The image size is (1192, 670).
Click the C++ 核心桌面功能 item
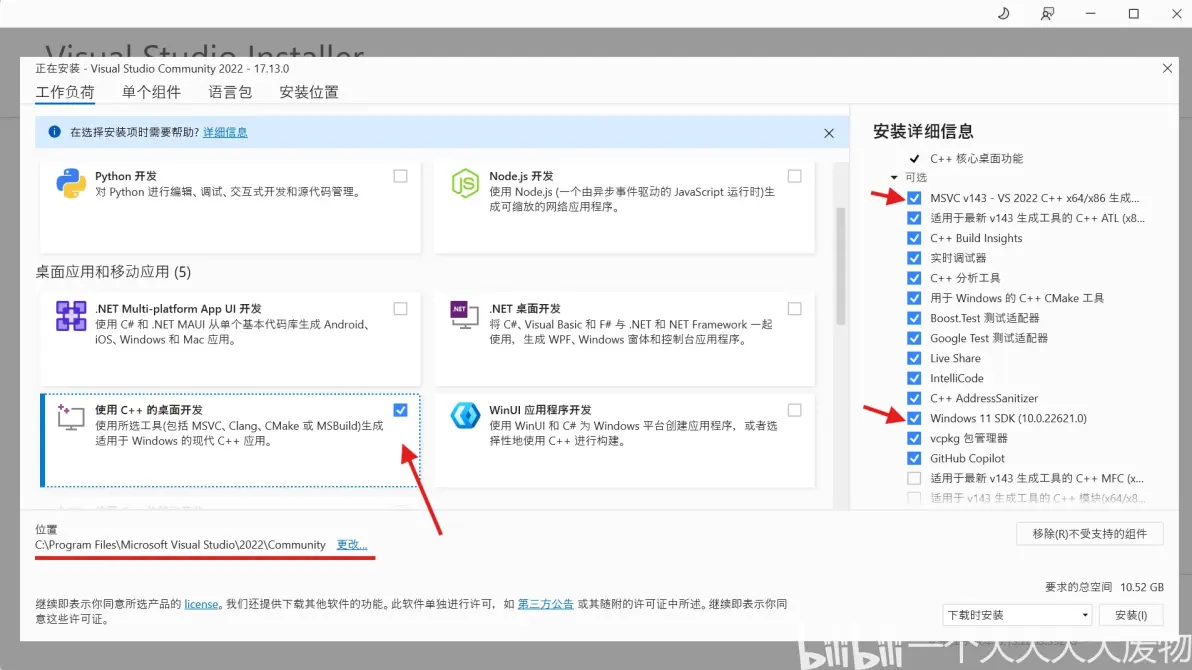(976, 158)
